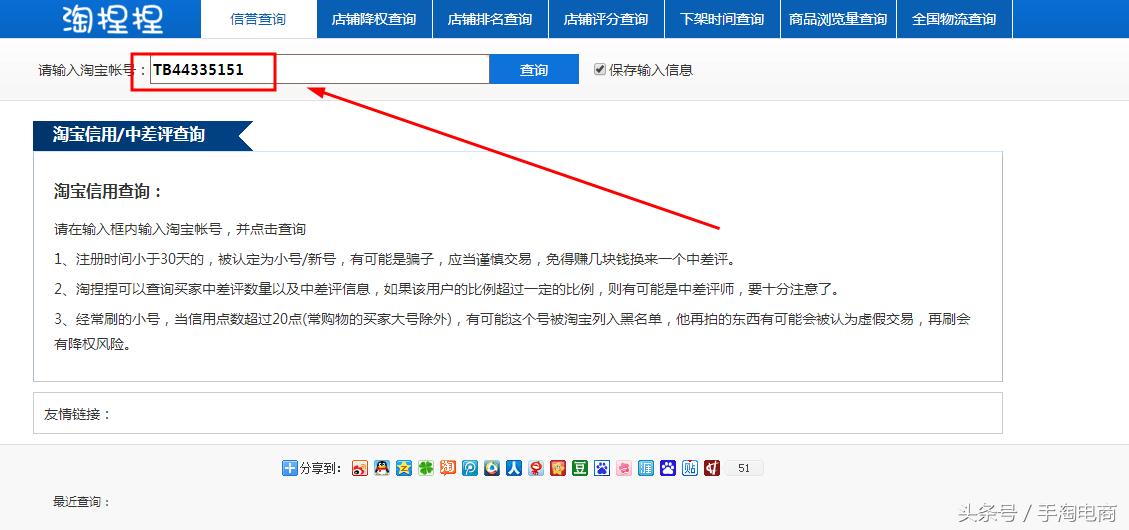
Task: Click the blue paw on white icon
Action: pyautogui.click(x=602, y=468)
